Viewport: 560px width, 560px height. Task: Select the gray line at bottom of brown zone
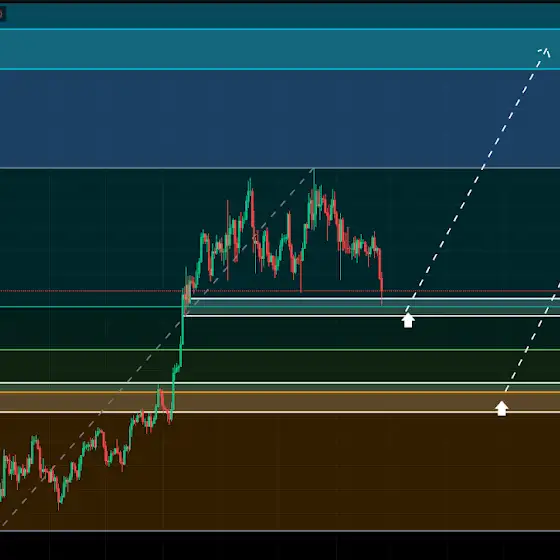tap(280, 531)
